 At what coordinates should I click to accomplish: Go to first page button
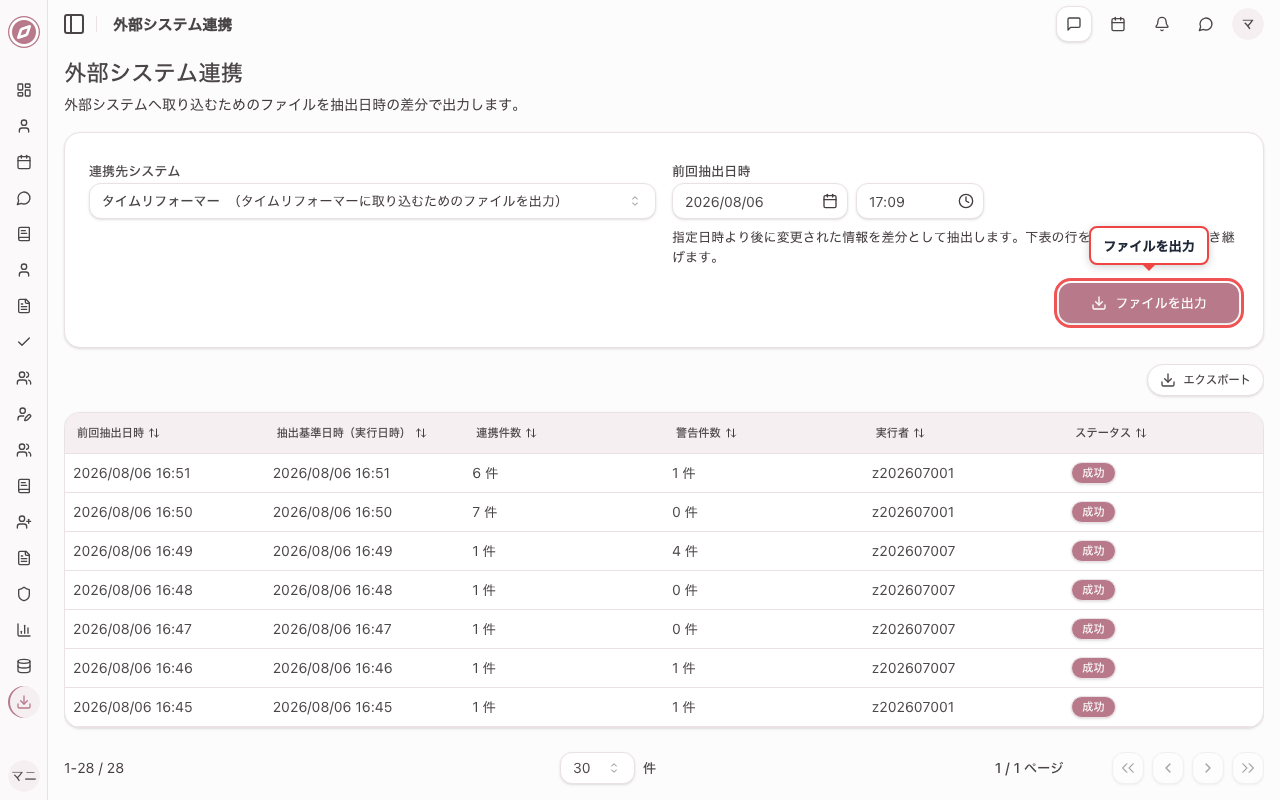click(1128, 768)
